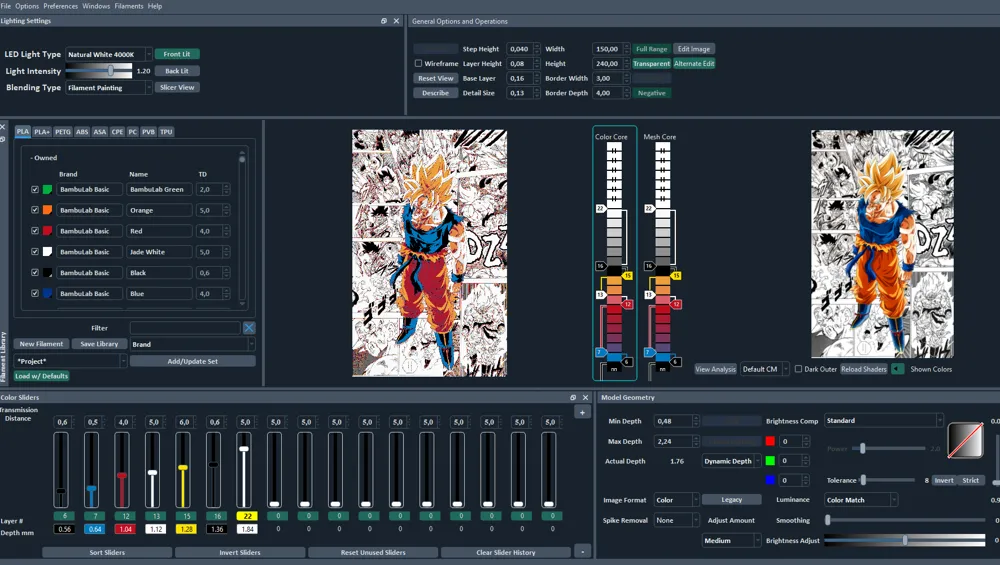The height and width of the screenshot is (565, 1000).
Task: Click the Orange filament color swatch
Action: pos(47,210)
